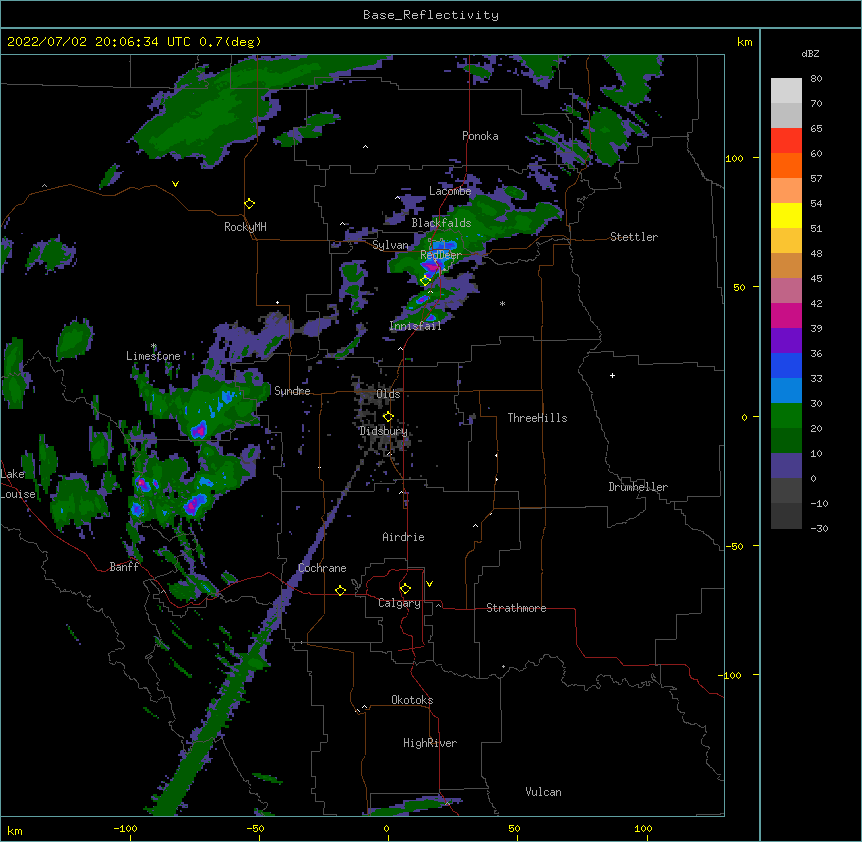Click the Cochrane town label
The image size is (862, 842).
click(322, 568)
